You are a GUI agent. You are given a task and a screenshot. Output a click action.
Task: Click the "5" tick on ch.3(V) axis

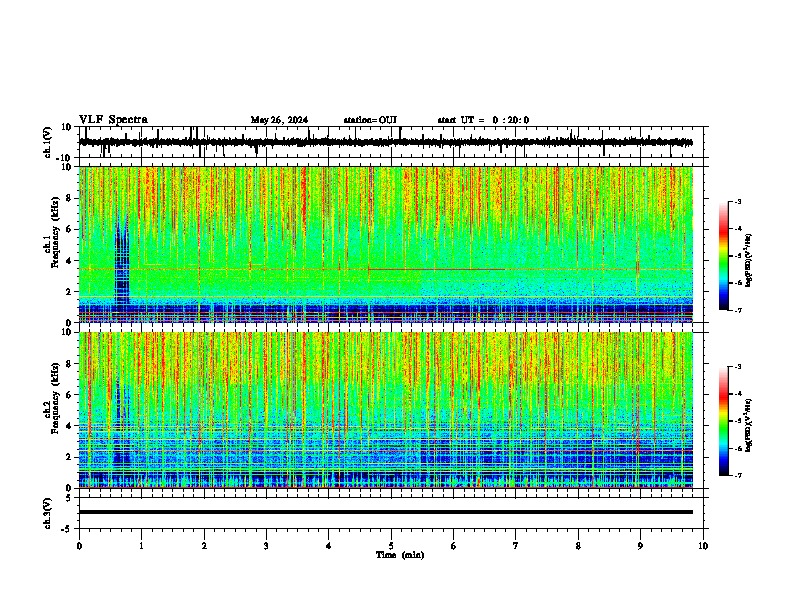point(70,498)
